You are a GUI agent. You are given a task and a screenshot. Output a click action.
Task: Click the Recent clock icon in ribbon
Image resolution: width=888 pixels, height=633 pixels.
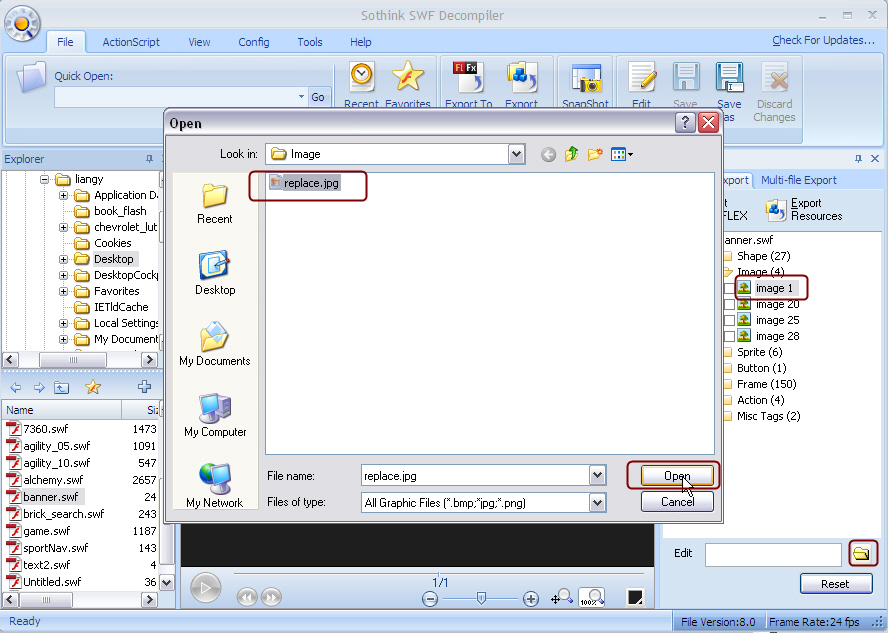(361, 80)
